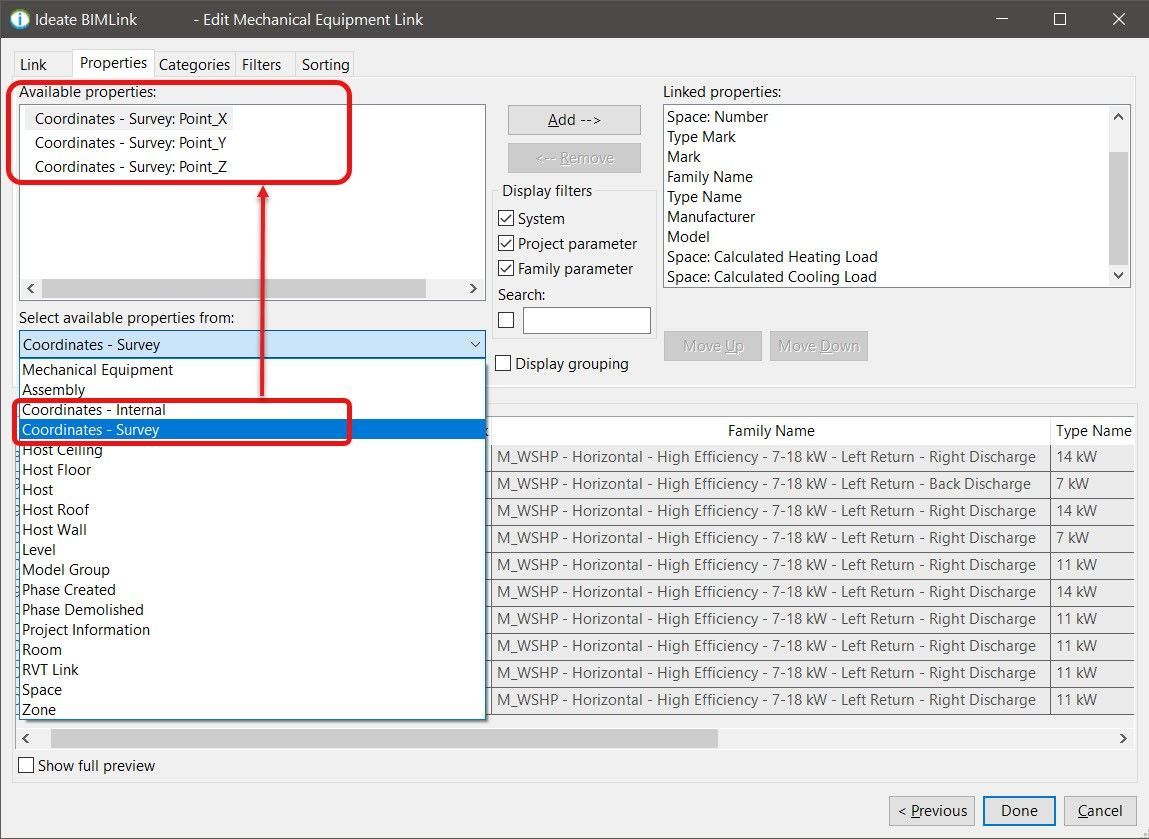
Task: Choose Host Roof from dropdown list
Action: pos(252,510)
